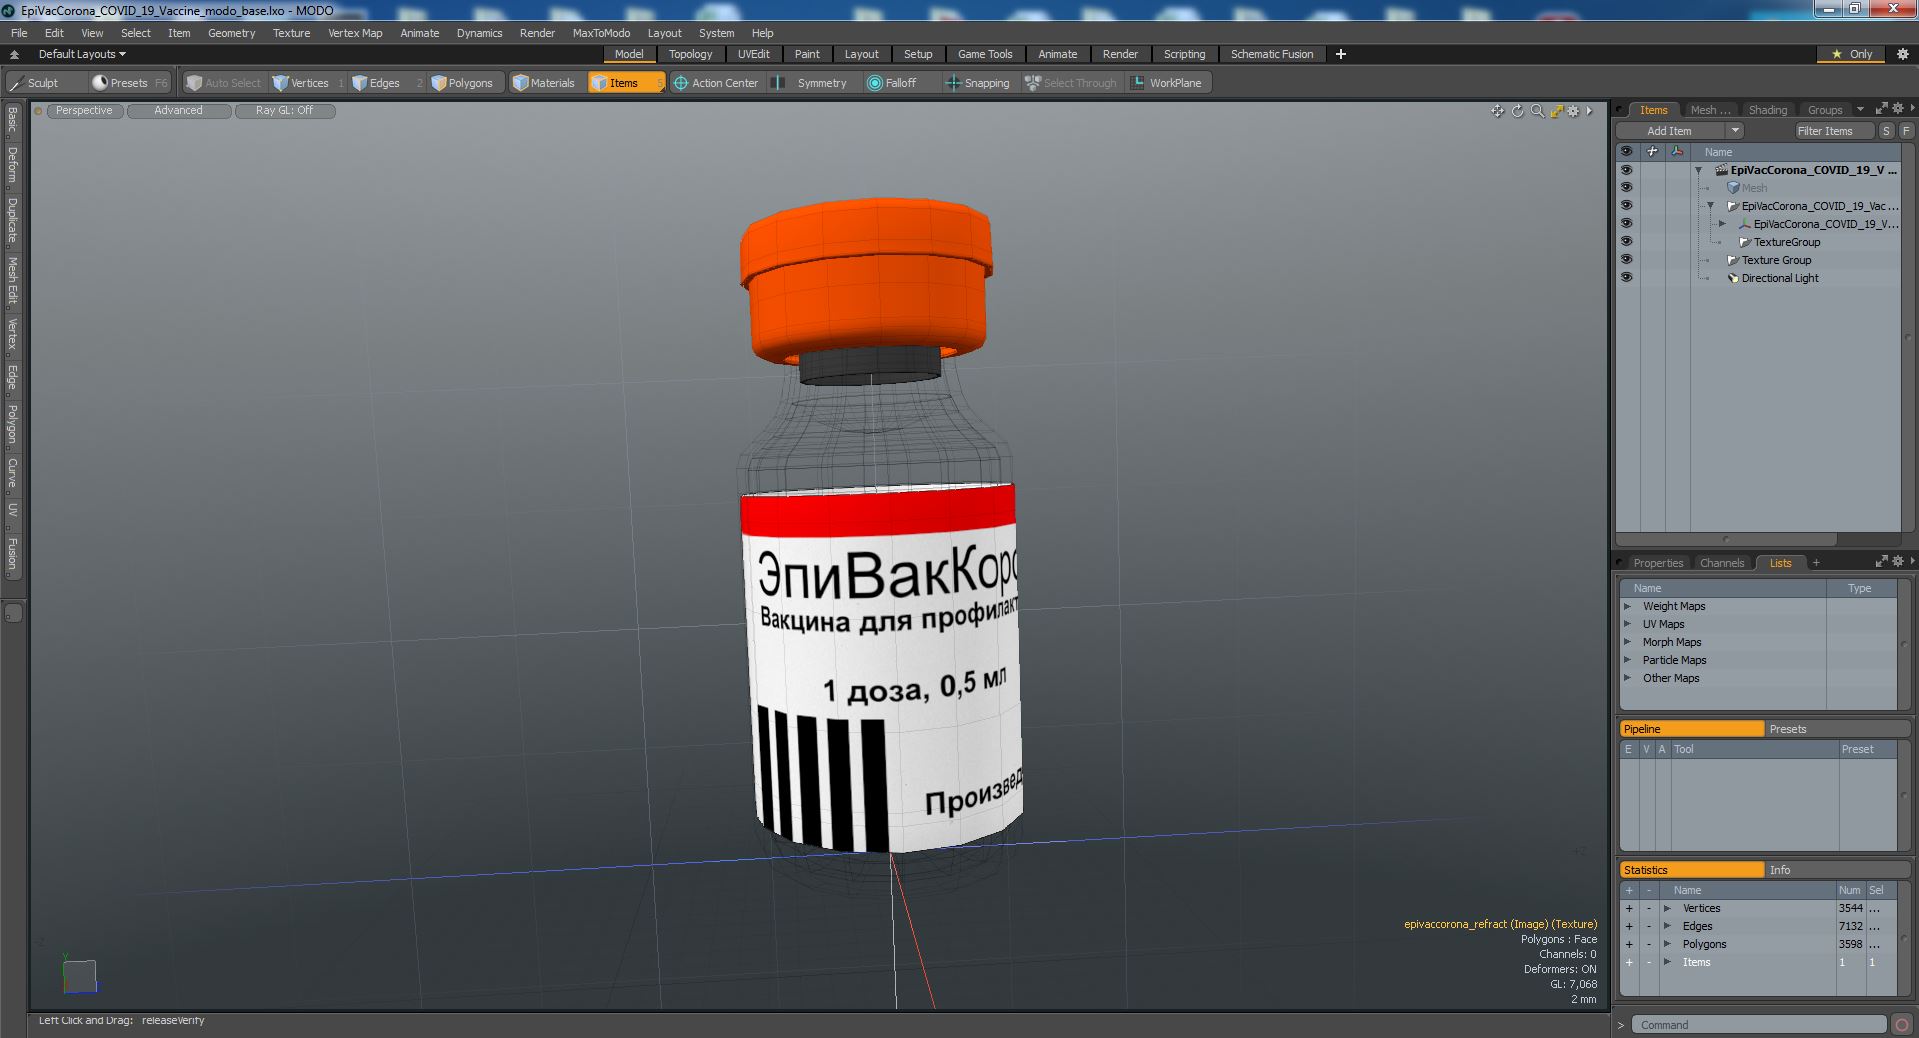This screenshot has width=1919, height=1038.
Task: Click the Advanced shading style button
Action: (178, 111)
